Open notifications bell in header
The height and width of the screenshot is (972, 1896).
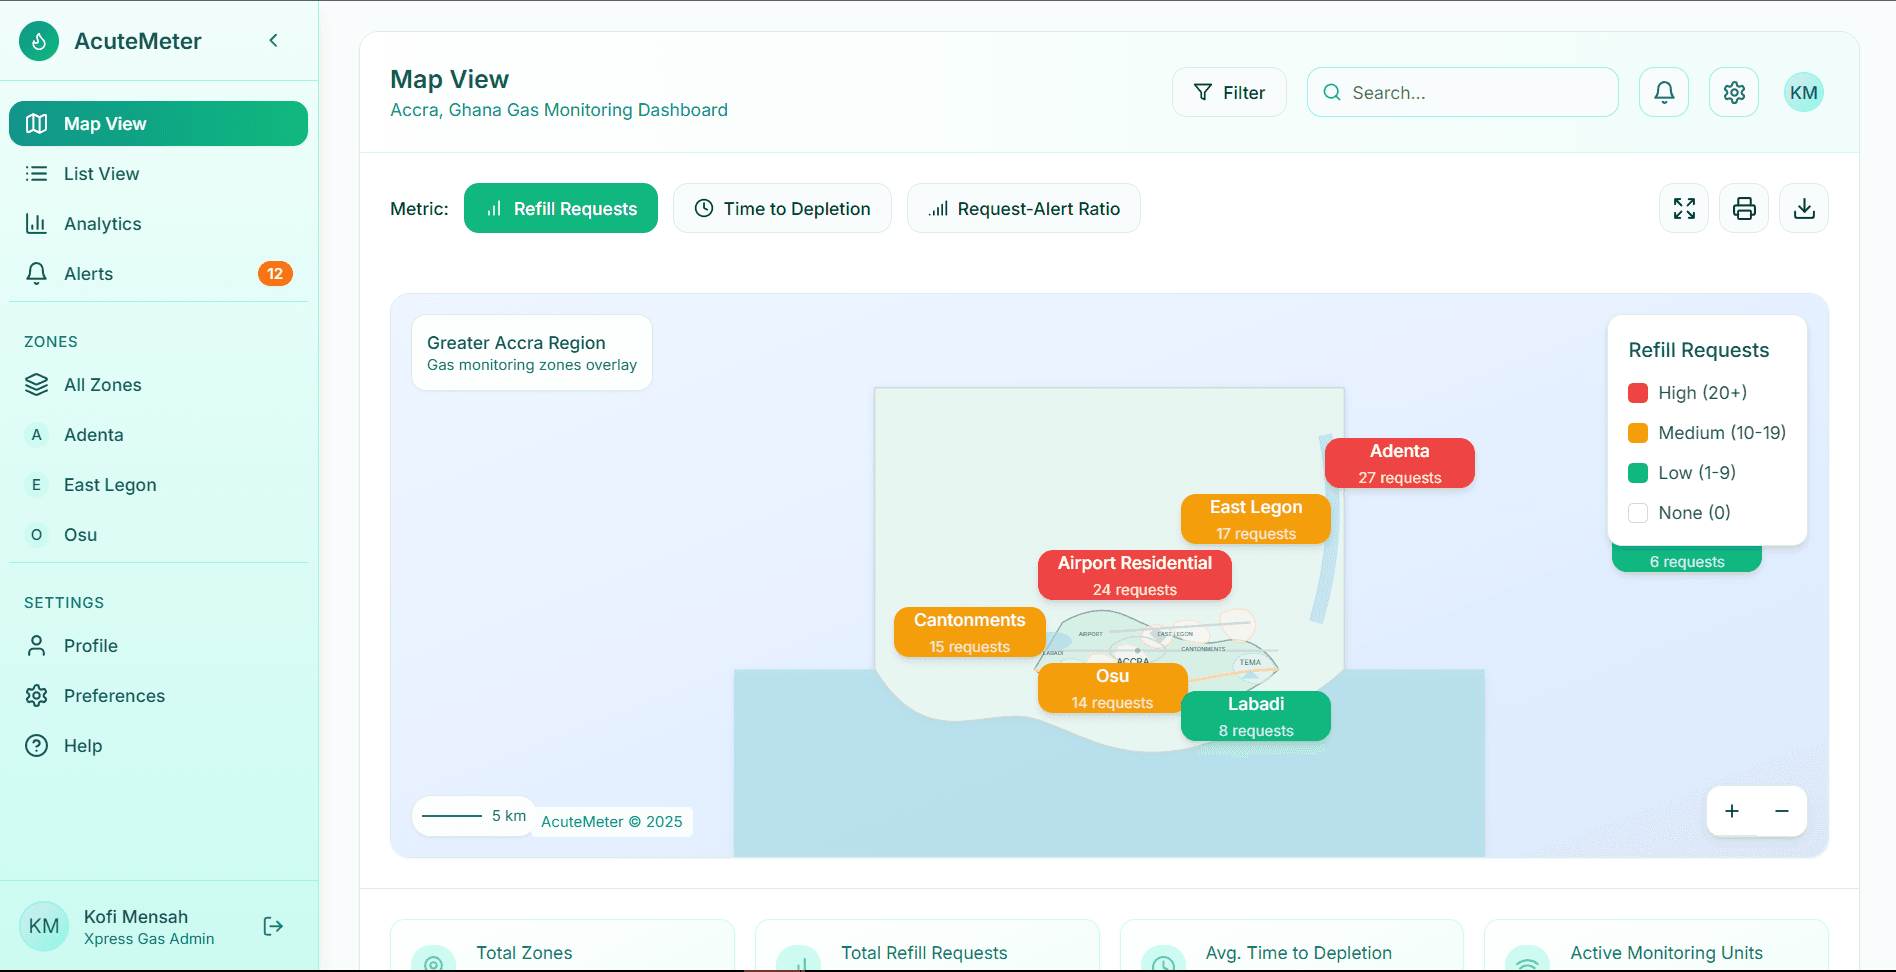1664,92
